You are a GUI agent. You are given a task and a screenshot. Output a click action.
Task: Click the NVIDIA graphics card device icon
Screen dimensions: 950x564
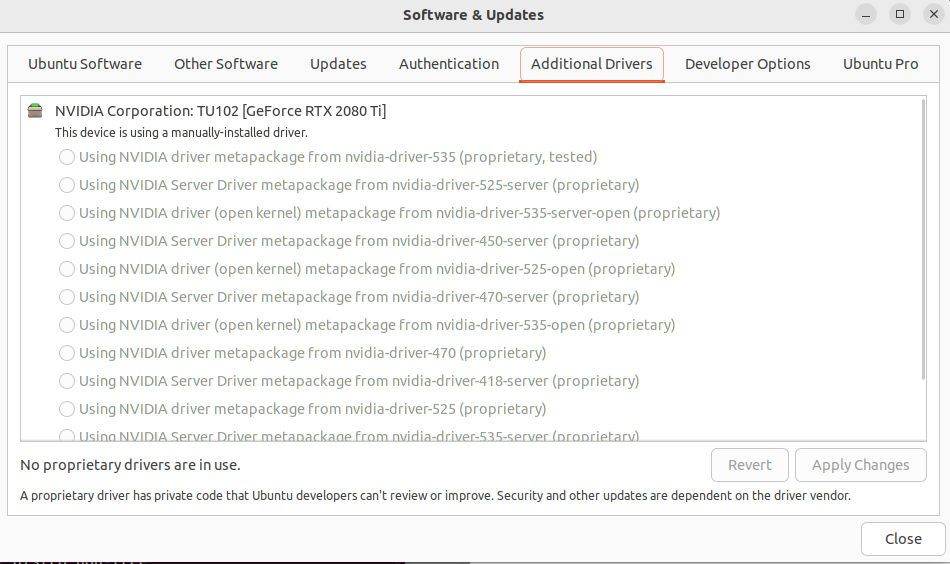point(35,111)
